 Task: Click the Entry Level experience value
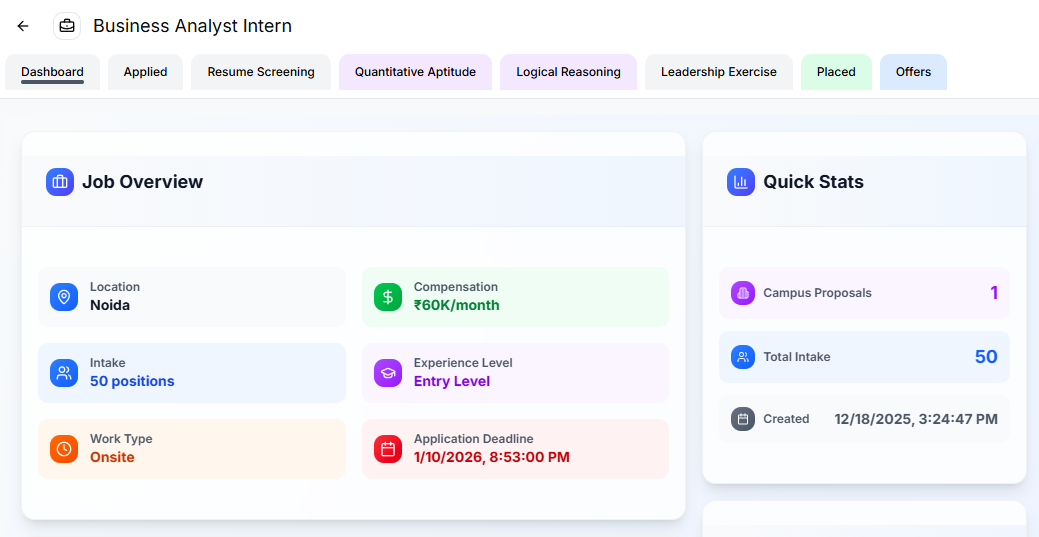coord(452,381)
